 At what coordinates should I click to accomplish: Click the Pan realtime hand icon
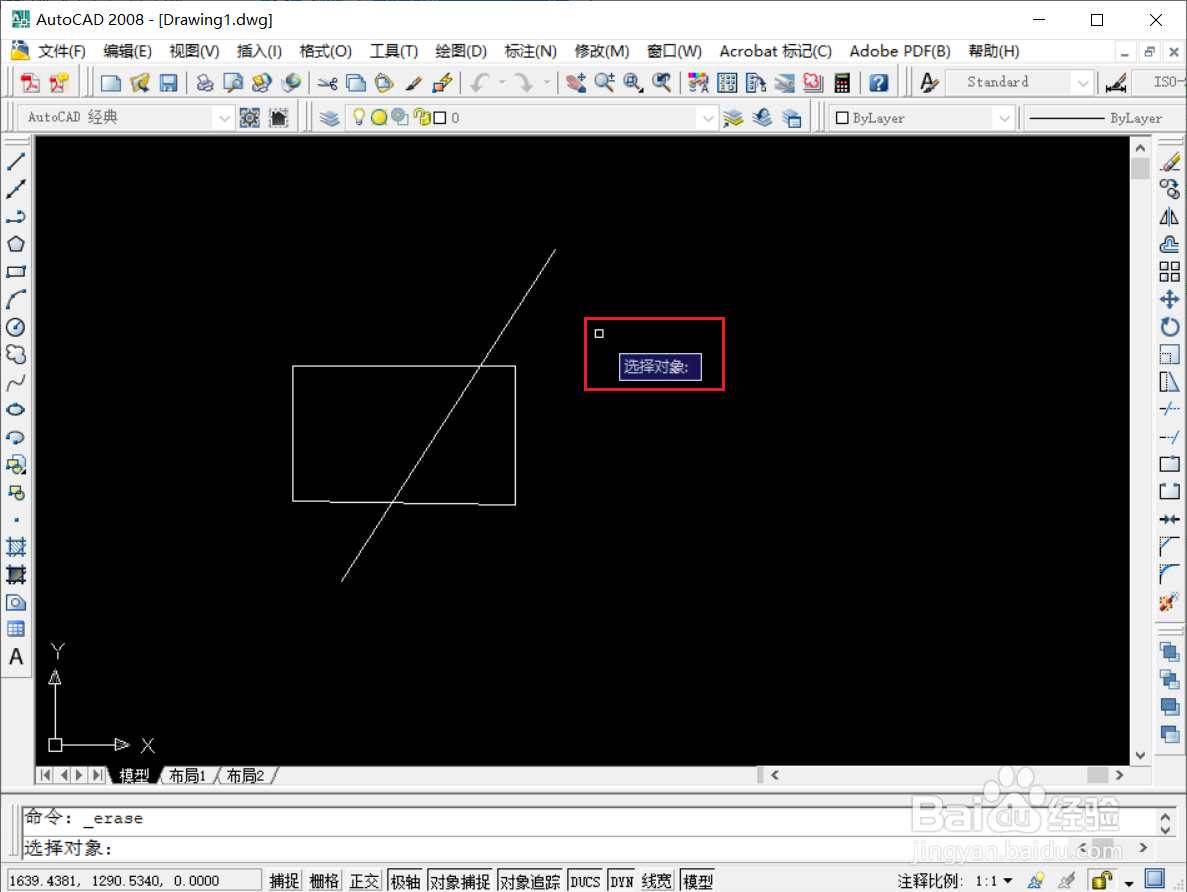[576, 83]
